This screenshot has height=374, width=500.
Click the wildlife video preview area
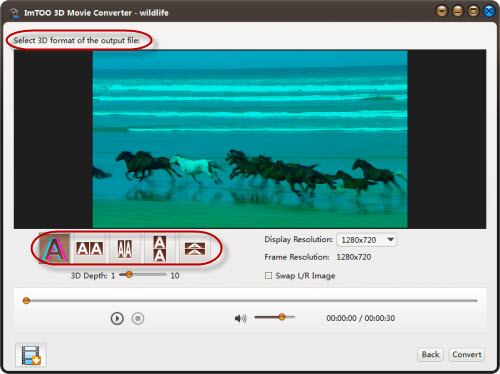tap(250, 139)
